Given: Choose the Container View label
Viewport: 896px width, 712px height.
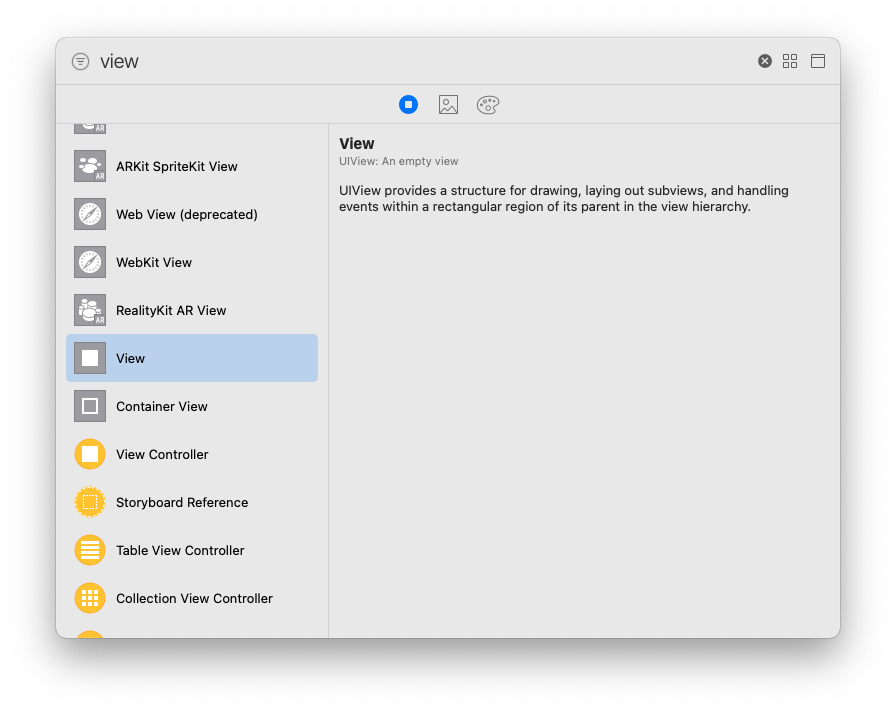Looking at the screenshot, I should (x=162, y=406).
